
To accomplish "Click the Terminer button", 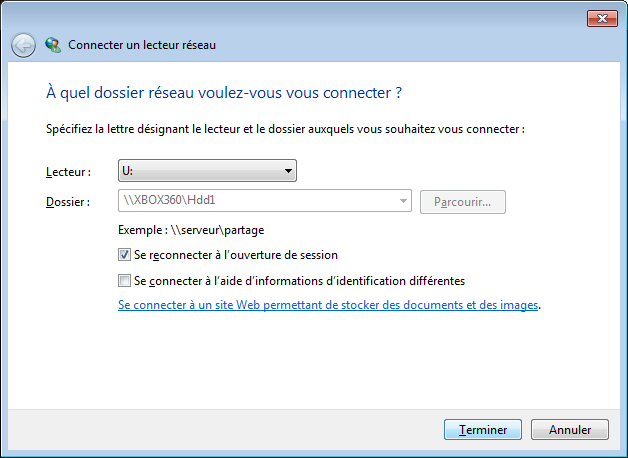I will pos(483,430).
